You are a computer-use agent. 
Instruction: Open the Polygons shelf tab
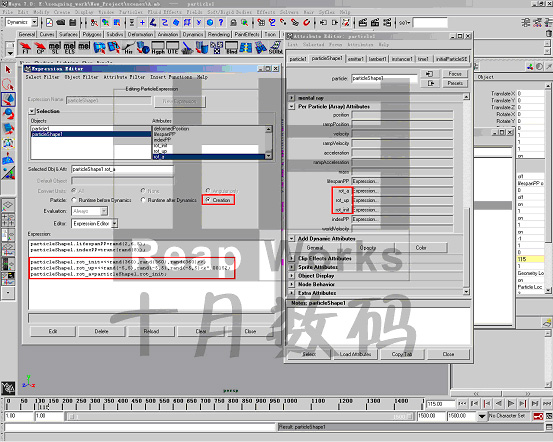tap(92, 34)
